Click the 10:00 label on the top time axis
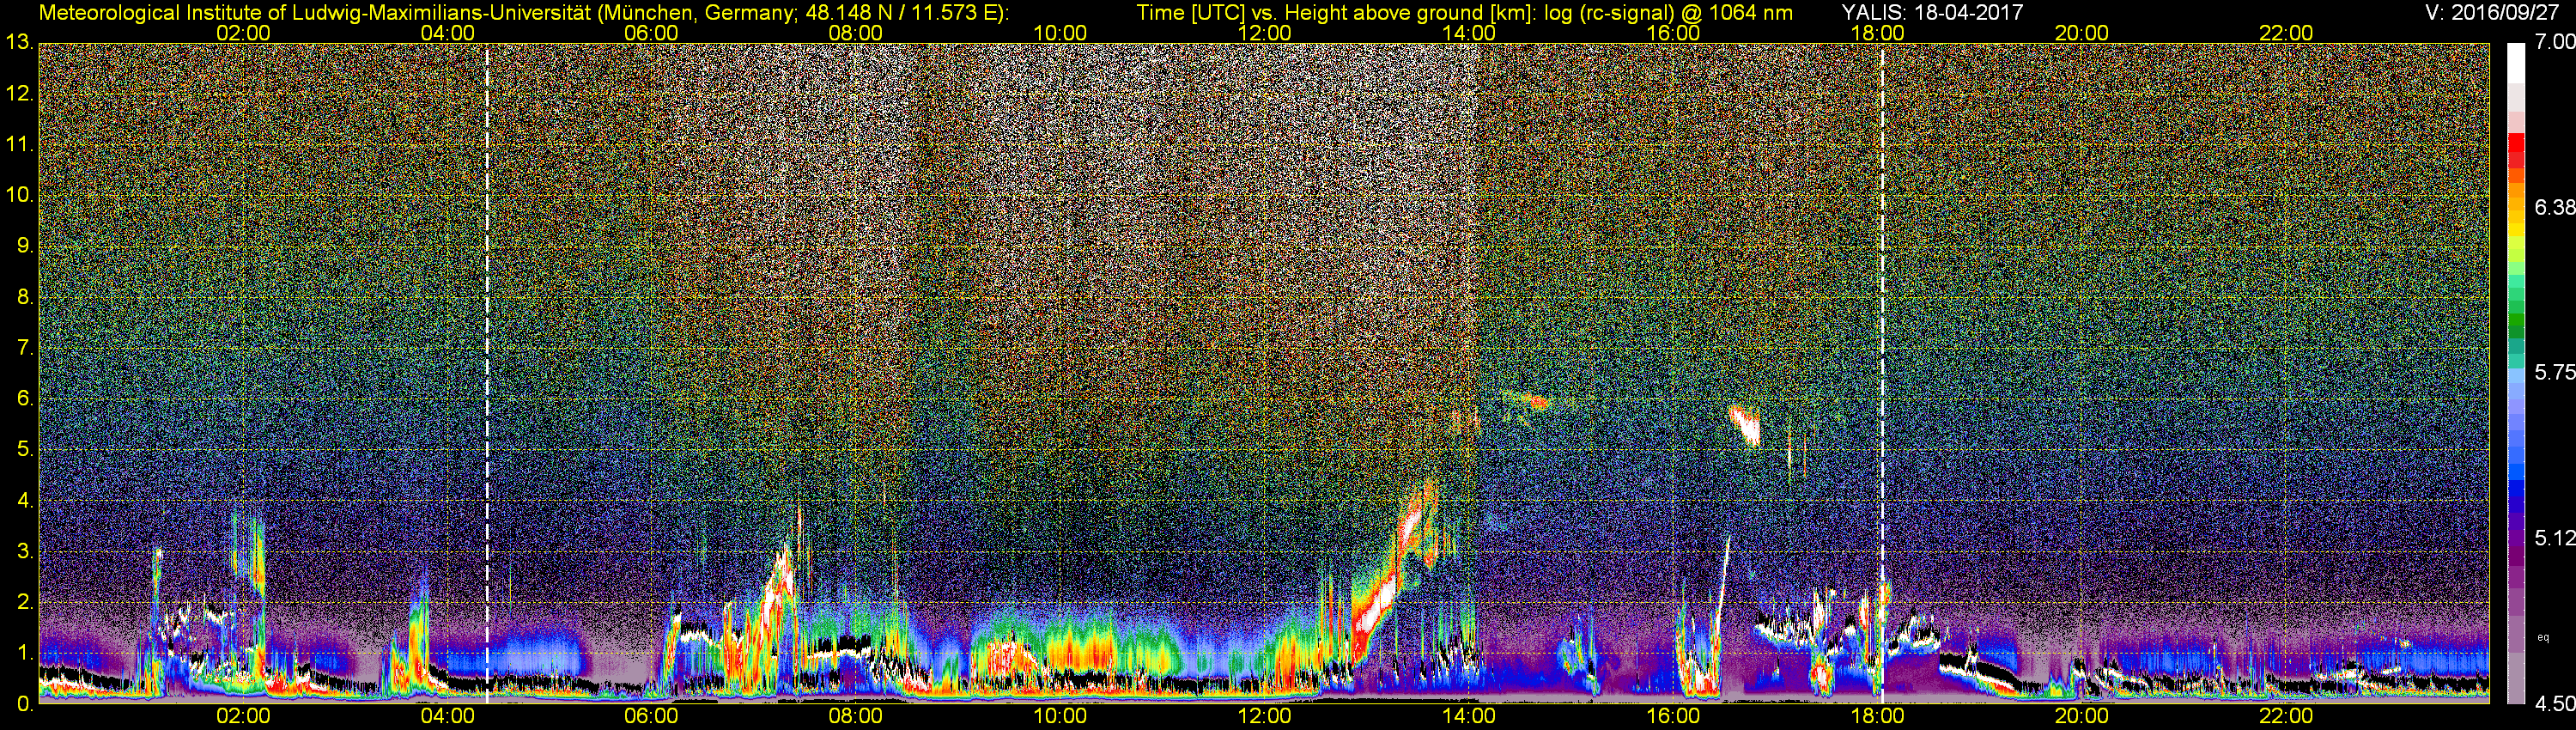The height and width of the screenshot is (730, 2576). [x=1060, y=33]
